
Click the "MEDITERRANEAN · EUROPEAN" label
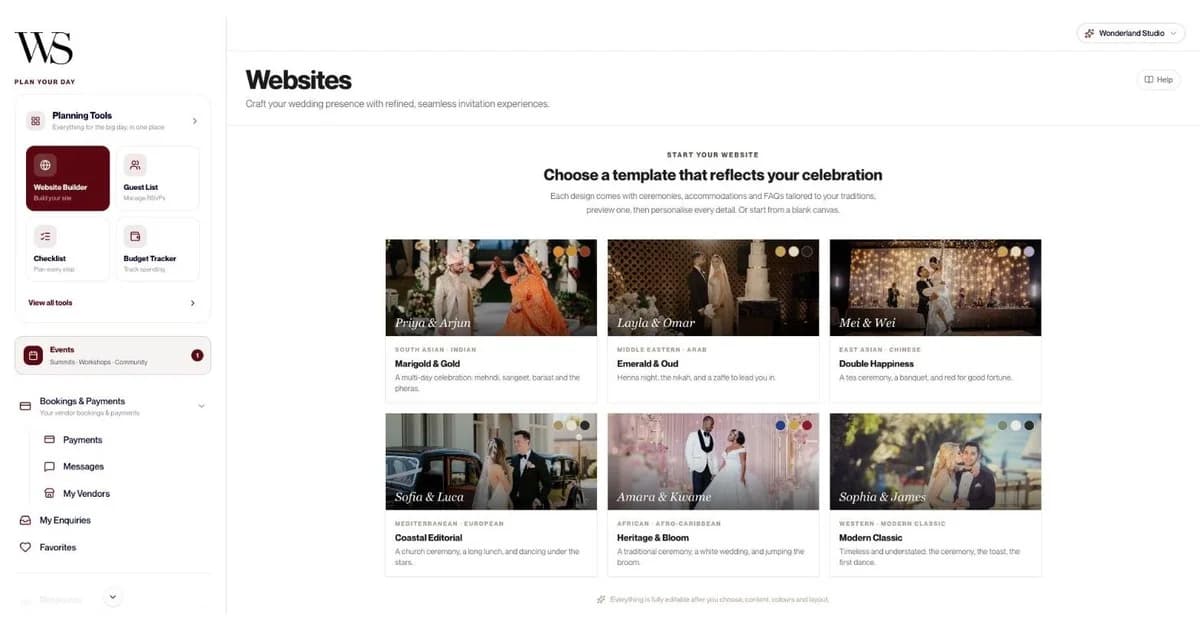[450, 524]
